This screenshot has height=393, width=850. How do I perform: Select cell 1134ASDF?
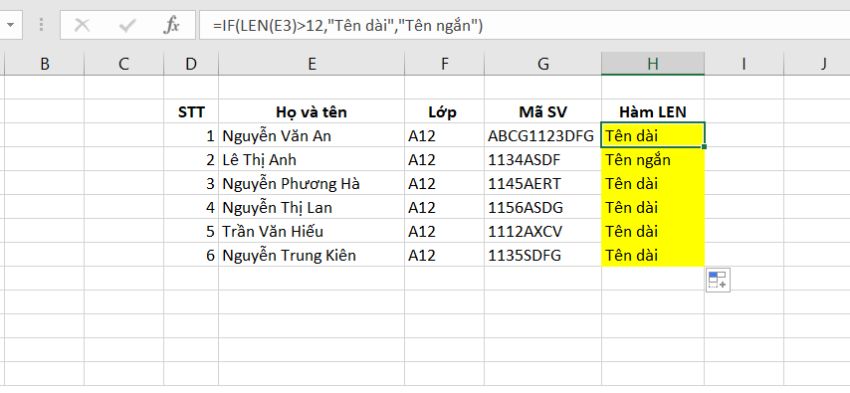[x=543, y=159]
